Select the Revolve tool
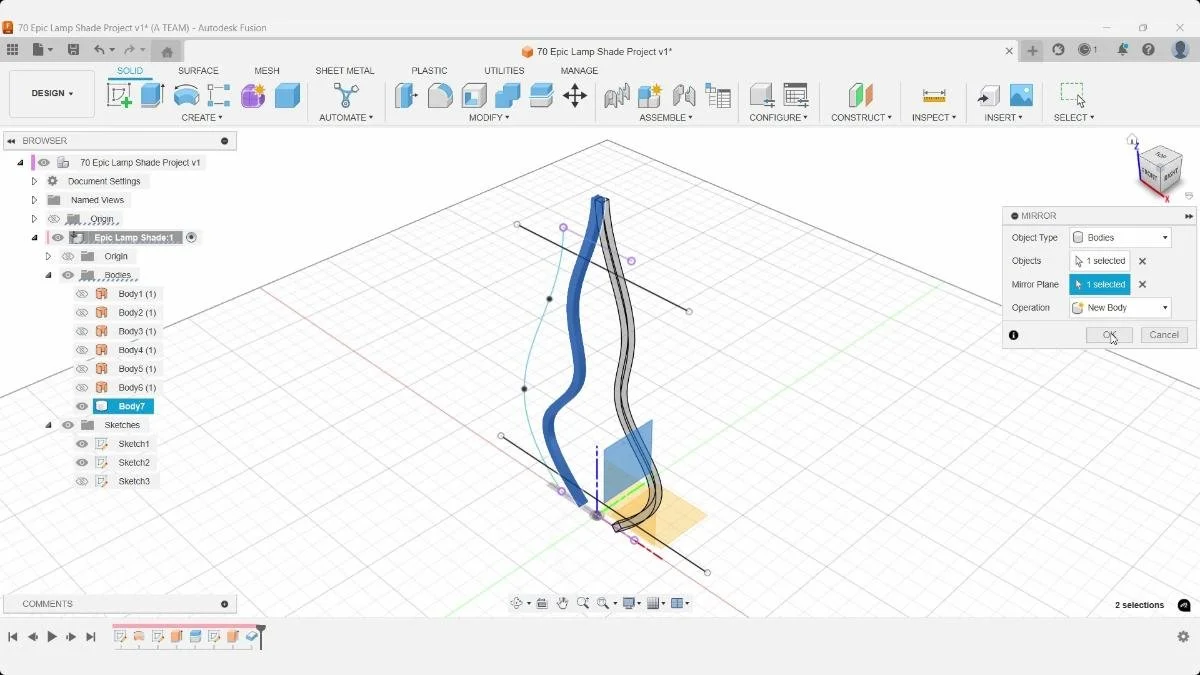The image size is (1200, 675). point(186,95)
